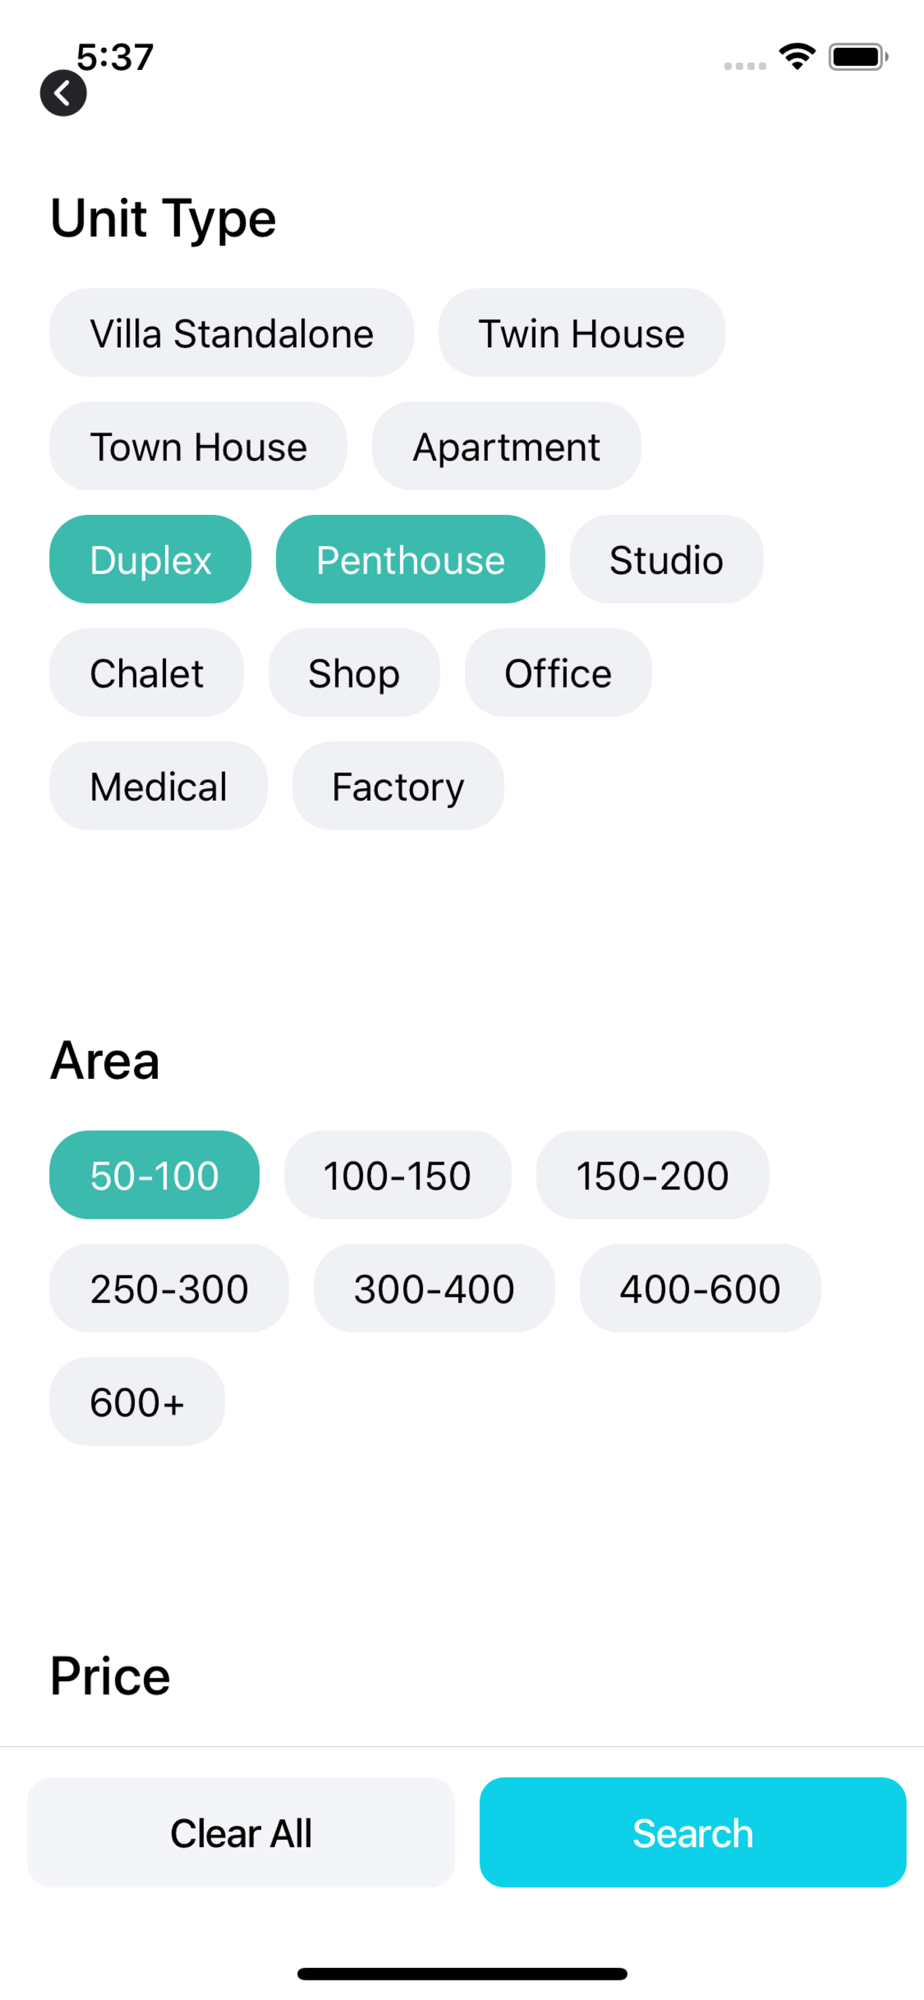Tap the Search button
The image size is (924, 2000).
[693, 1832]
